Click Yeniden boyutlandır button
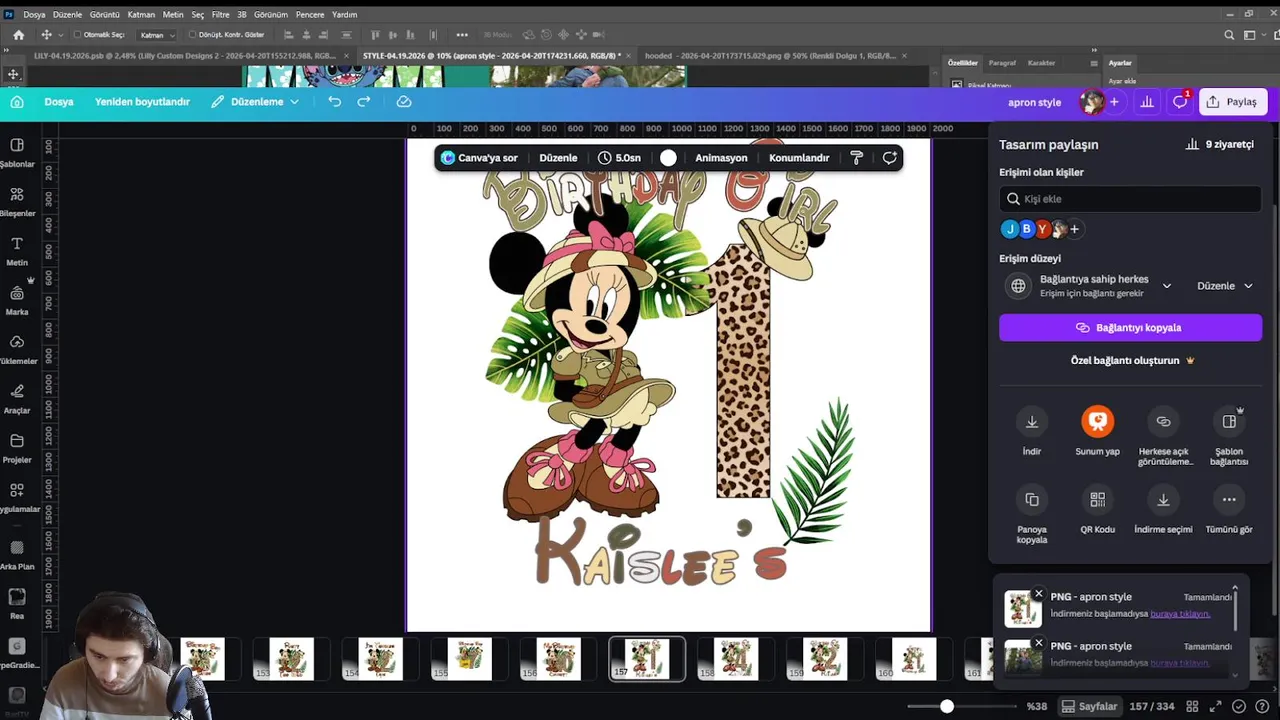Image resolution: width=1280 pixels, height=720 pixels. click(142, 102)
